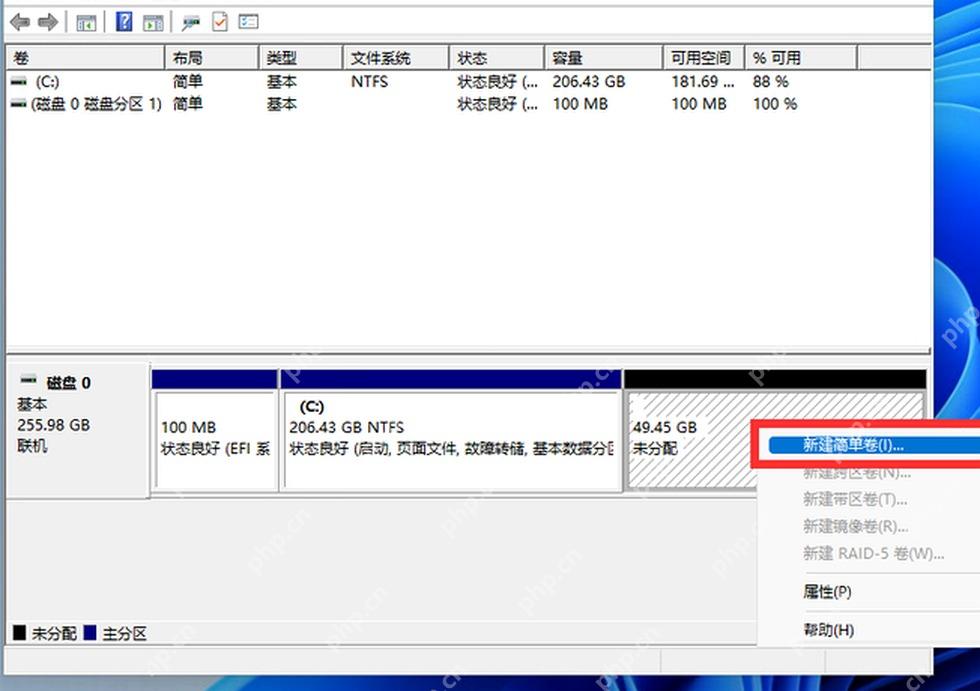Sort by the 布局 column header
980x691 pixels.
[212, 58]
